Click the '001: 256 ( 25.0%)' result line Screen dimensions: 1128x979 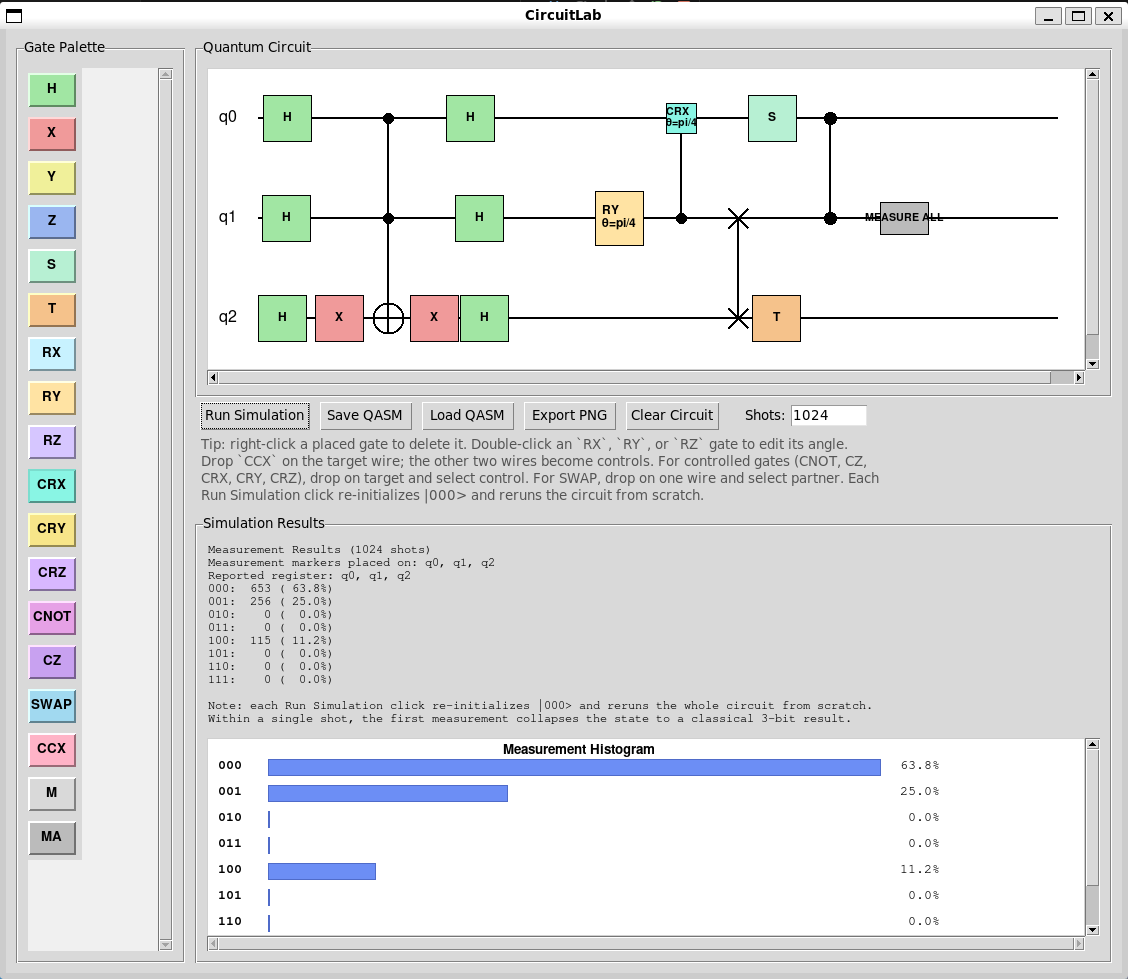click(270, 601)
